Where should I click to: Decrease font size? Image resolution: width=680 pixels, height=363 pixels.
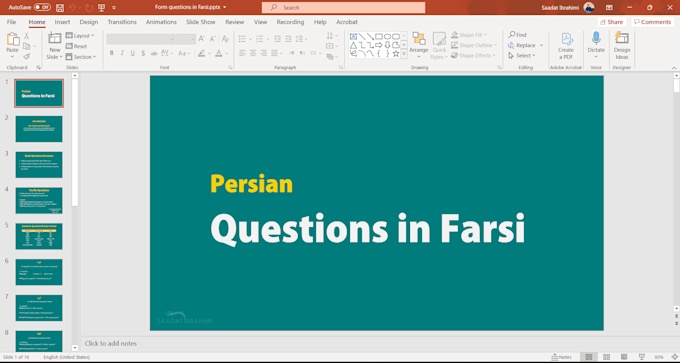tap(212, 39)
